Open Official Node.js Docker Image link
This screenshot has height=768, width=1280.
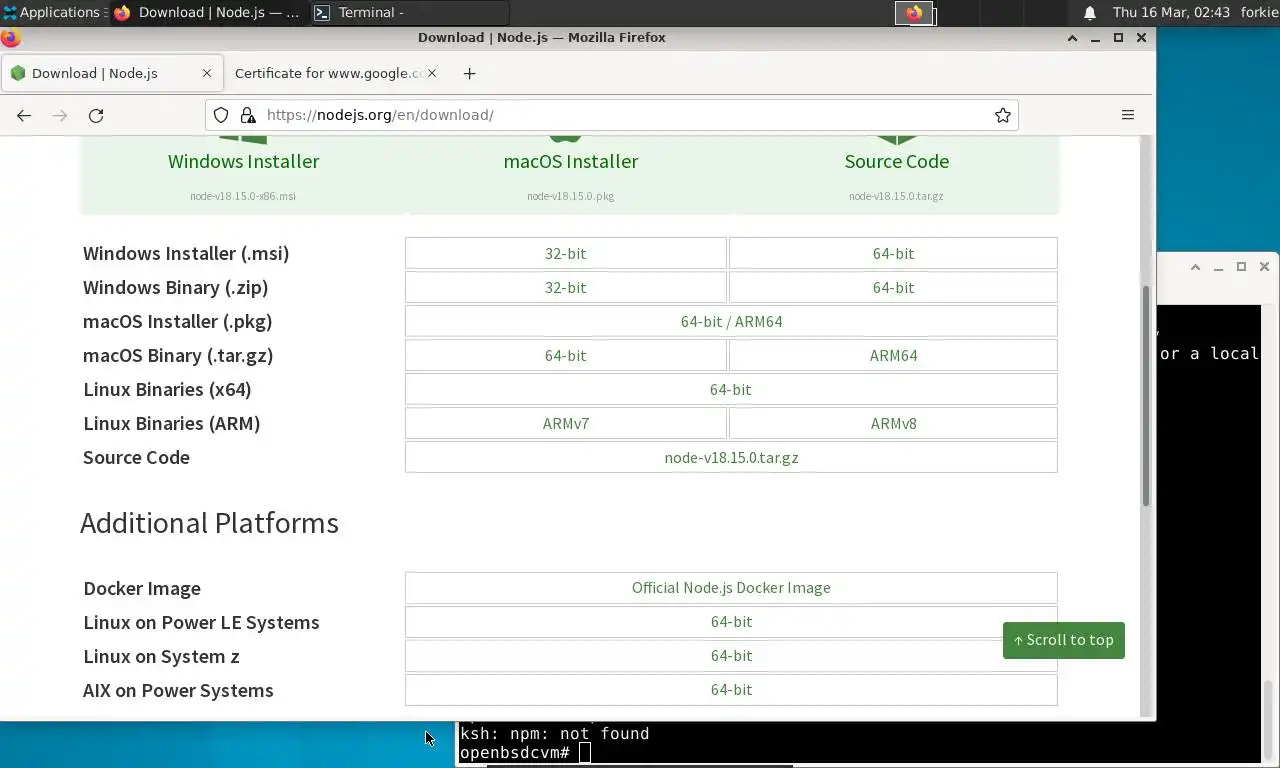(x=731, y=587)
